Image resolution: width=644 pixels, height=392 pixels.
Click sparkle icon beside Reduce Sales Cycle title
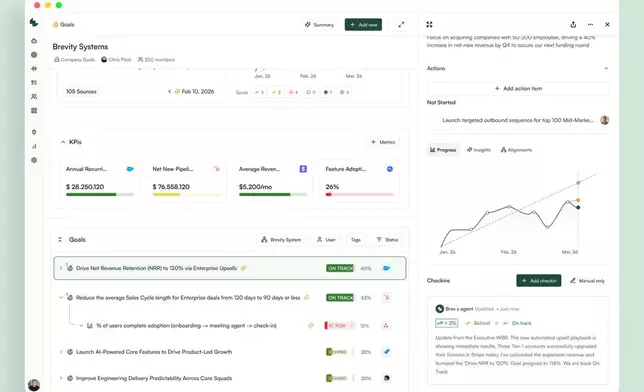[306, 297]
